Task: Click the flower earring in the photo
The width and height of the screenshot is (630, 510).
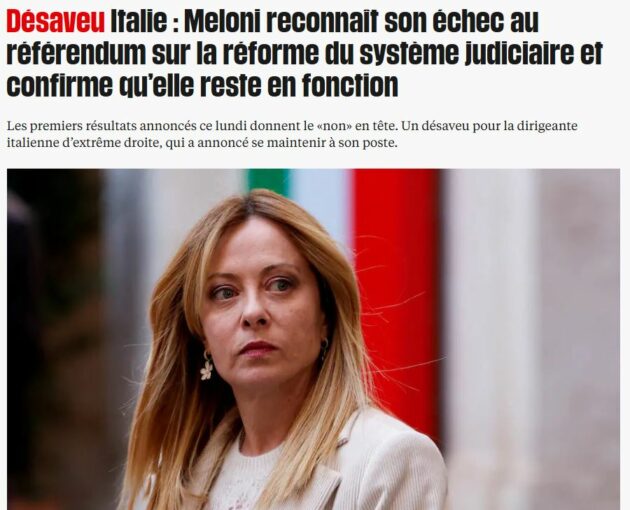Action: [x=207, y=367]
